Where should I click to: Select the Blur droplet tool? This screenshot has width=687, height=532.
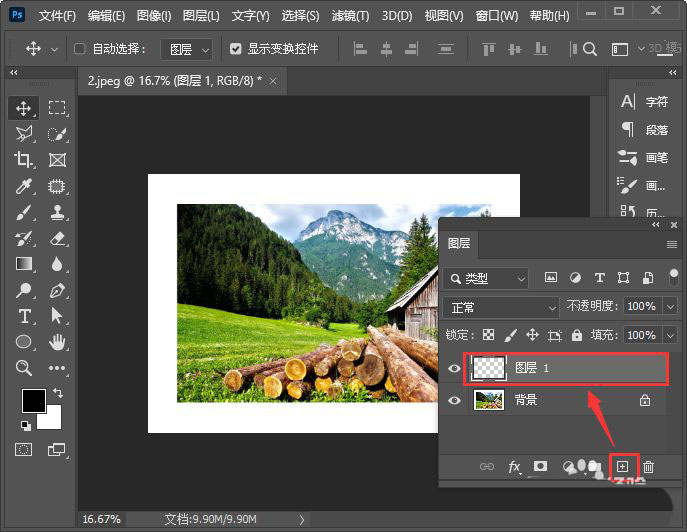[x=57, y=264]
